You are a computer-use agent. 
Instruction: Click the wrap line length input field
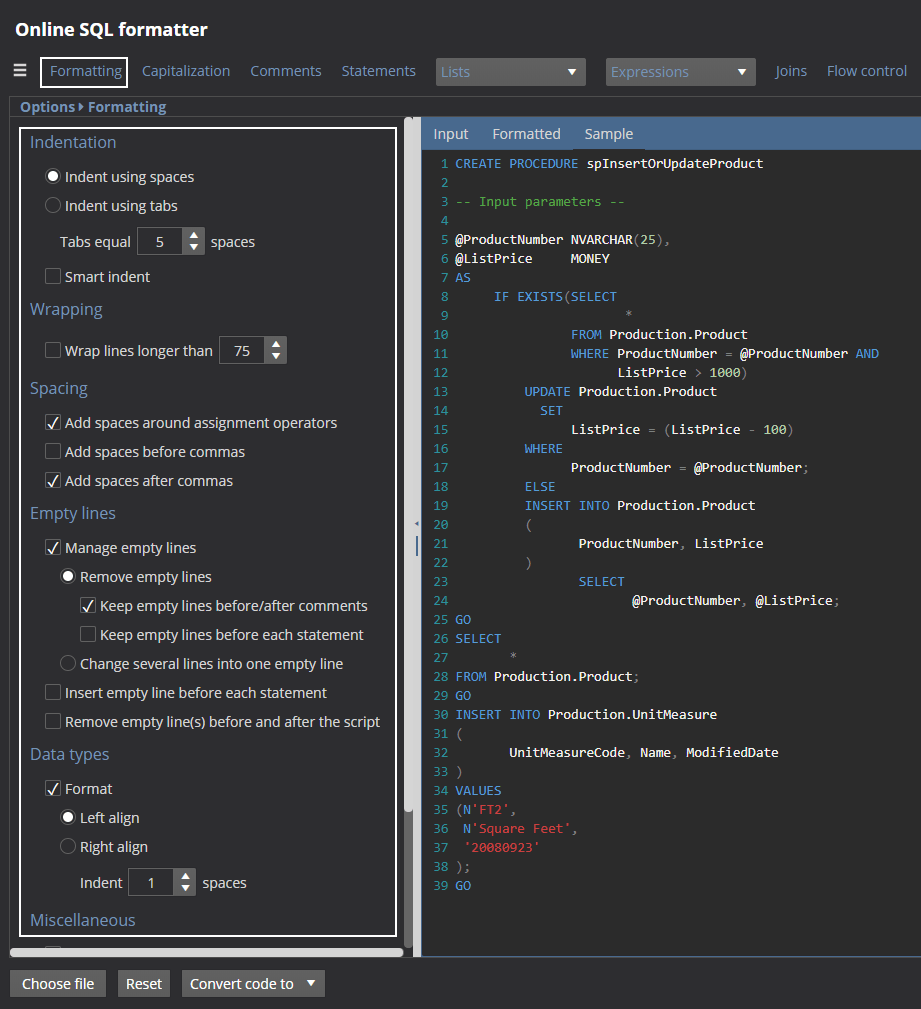pos(242,351)
